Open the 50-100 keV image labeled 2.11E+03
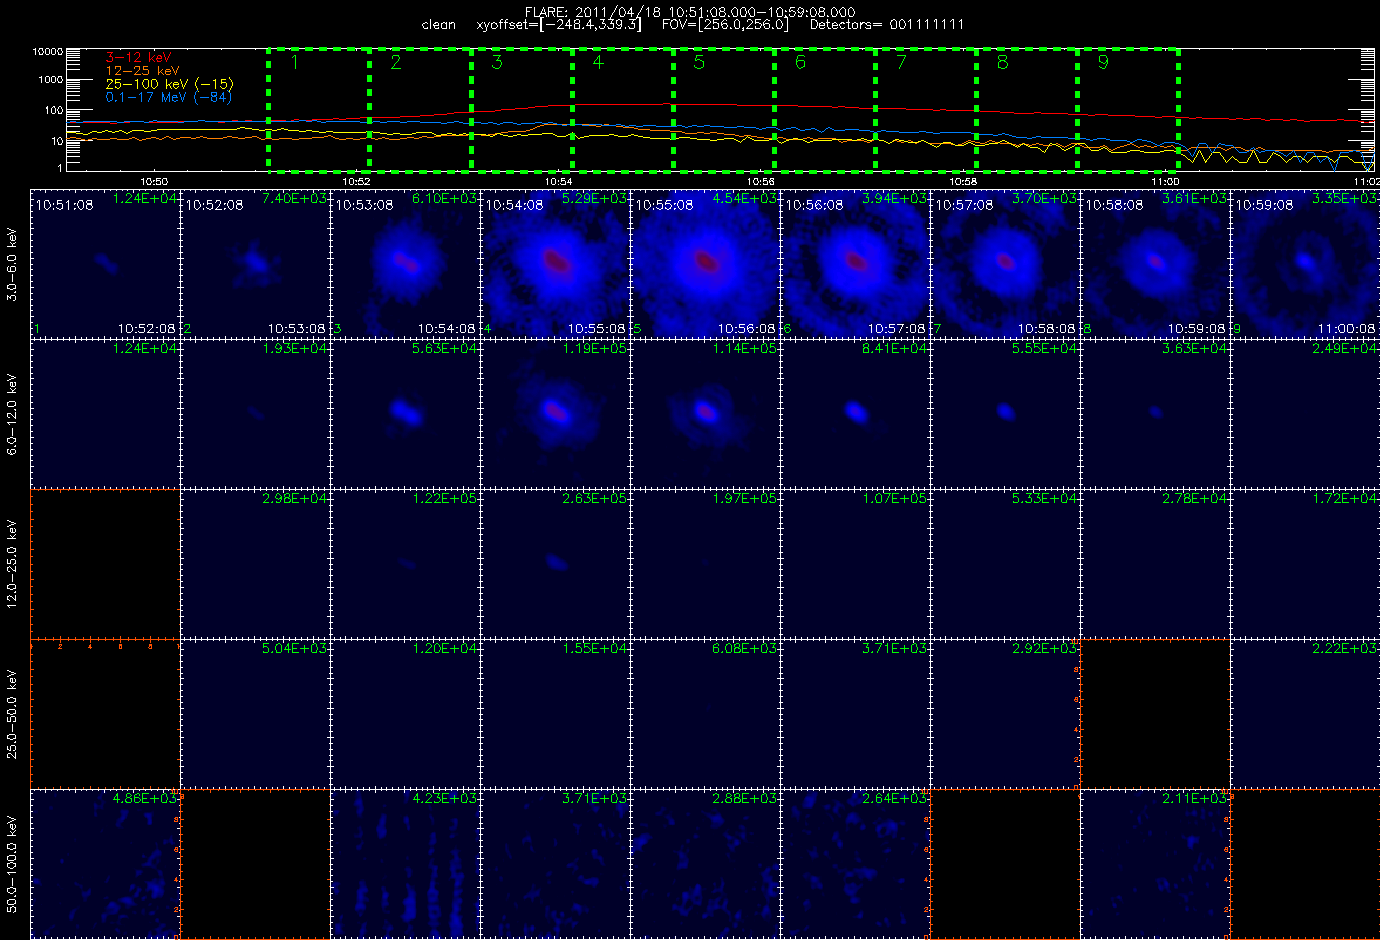The height and width of the screenshot is (940, 1380). click(x=1156, y=863)
